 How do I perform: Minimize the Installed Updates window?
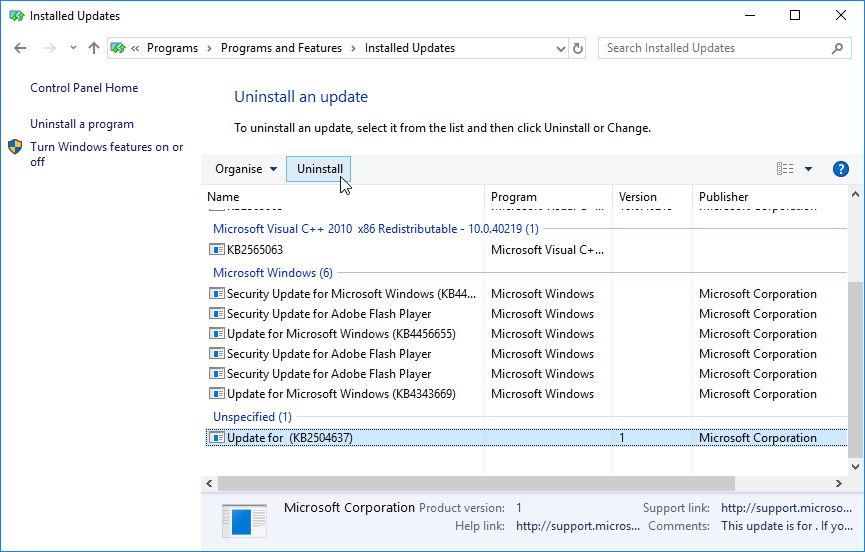(x=750, y=15)
